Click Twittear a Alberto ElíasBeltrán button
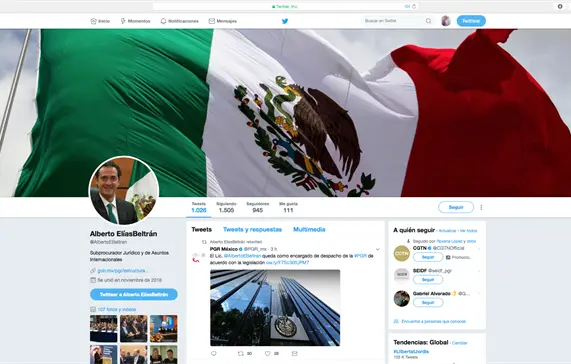571x364 pixels. click(134, 294)
